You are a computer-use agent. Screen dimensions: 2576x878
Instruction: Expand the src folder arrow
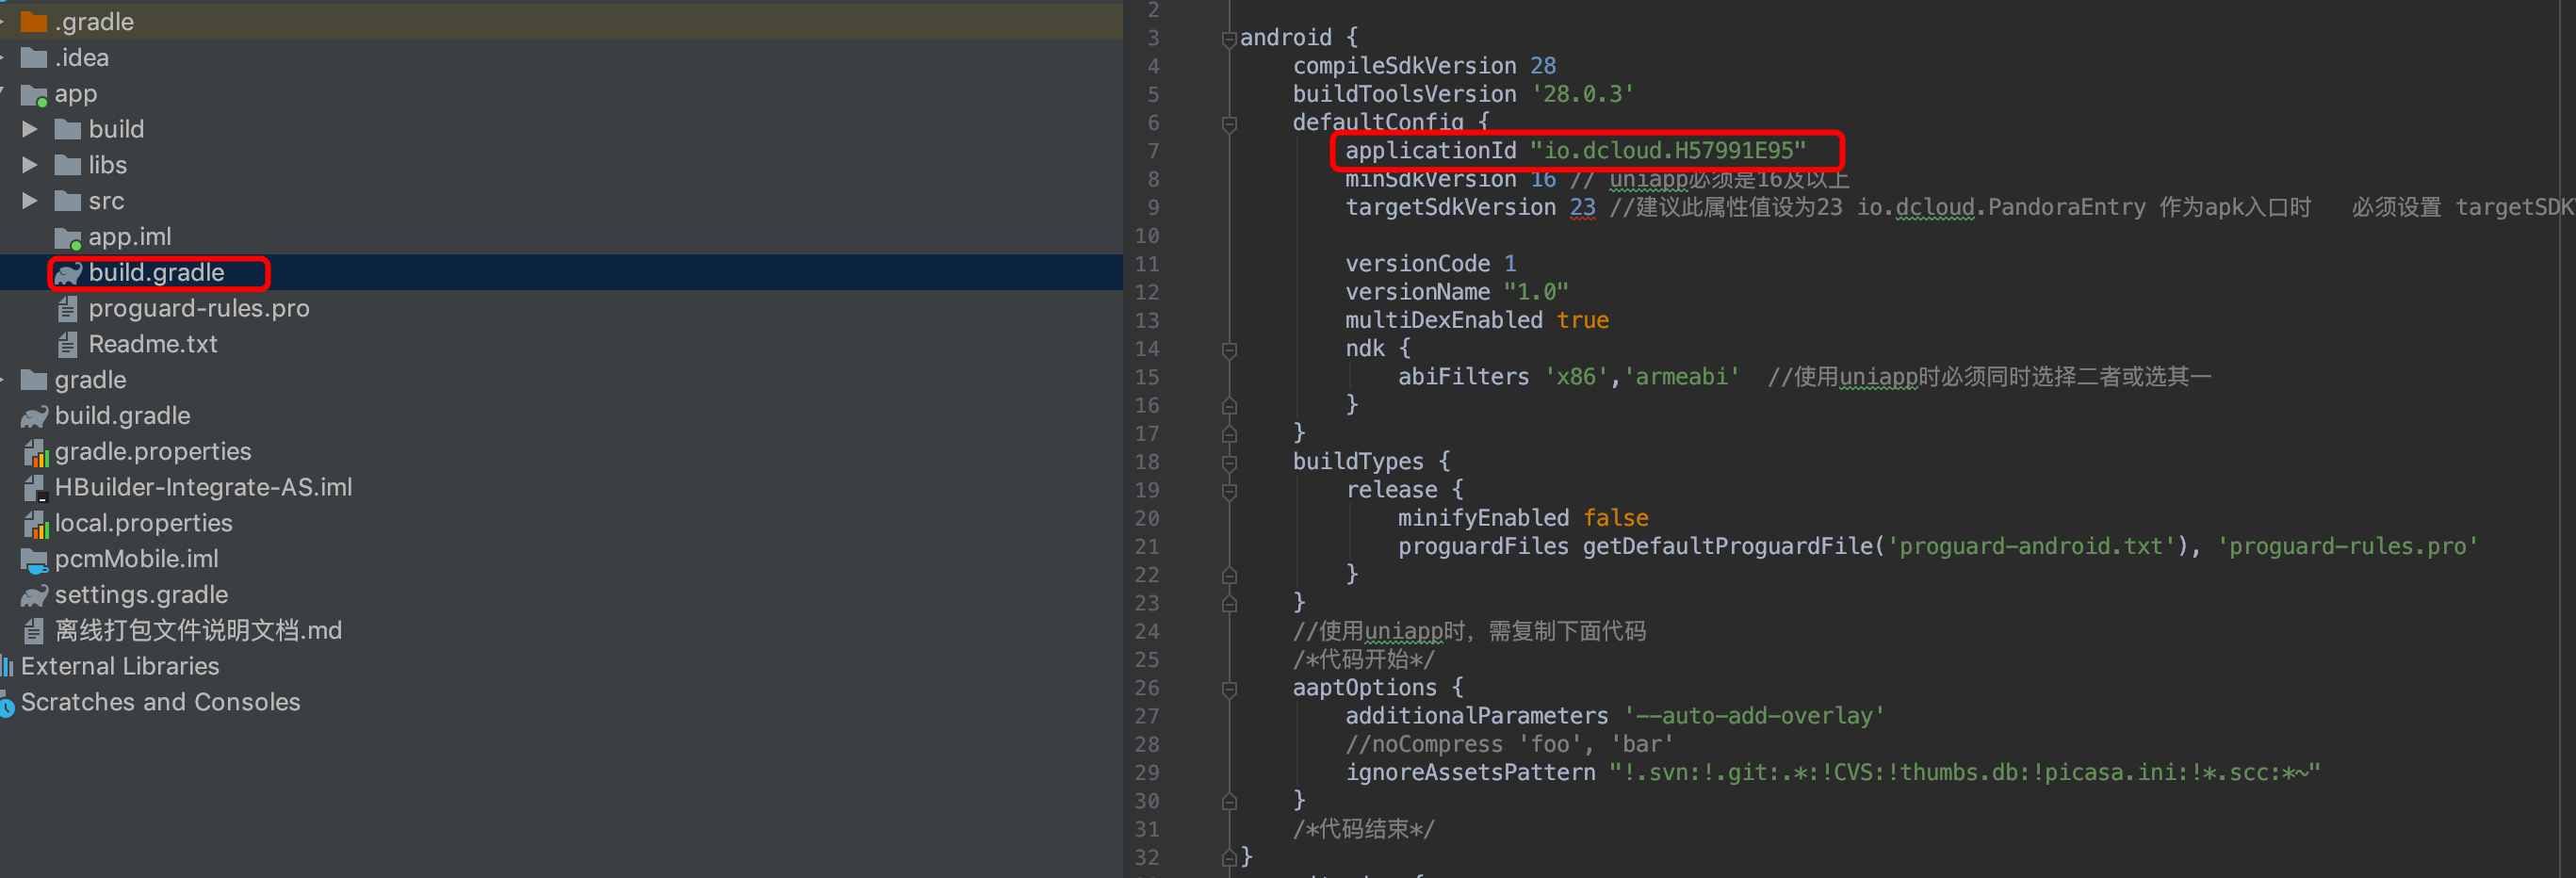[x=30, y=201]
